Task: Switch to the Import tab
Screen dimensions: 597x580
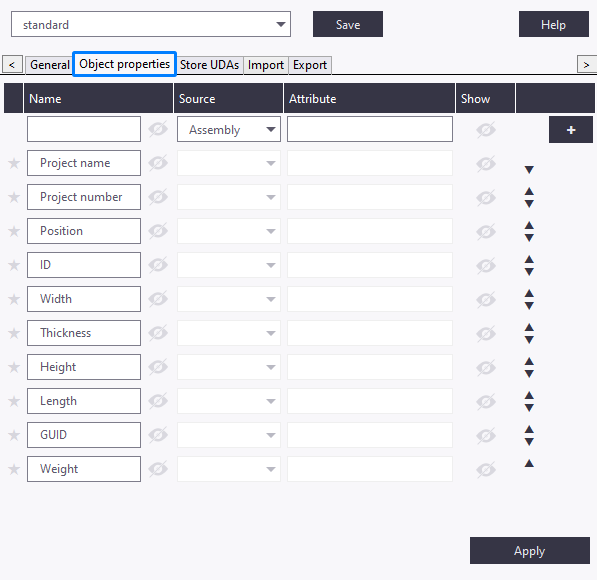Action: 266,65
